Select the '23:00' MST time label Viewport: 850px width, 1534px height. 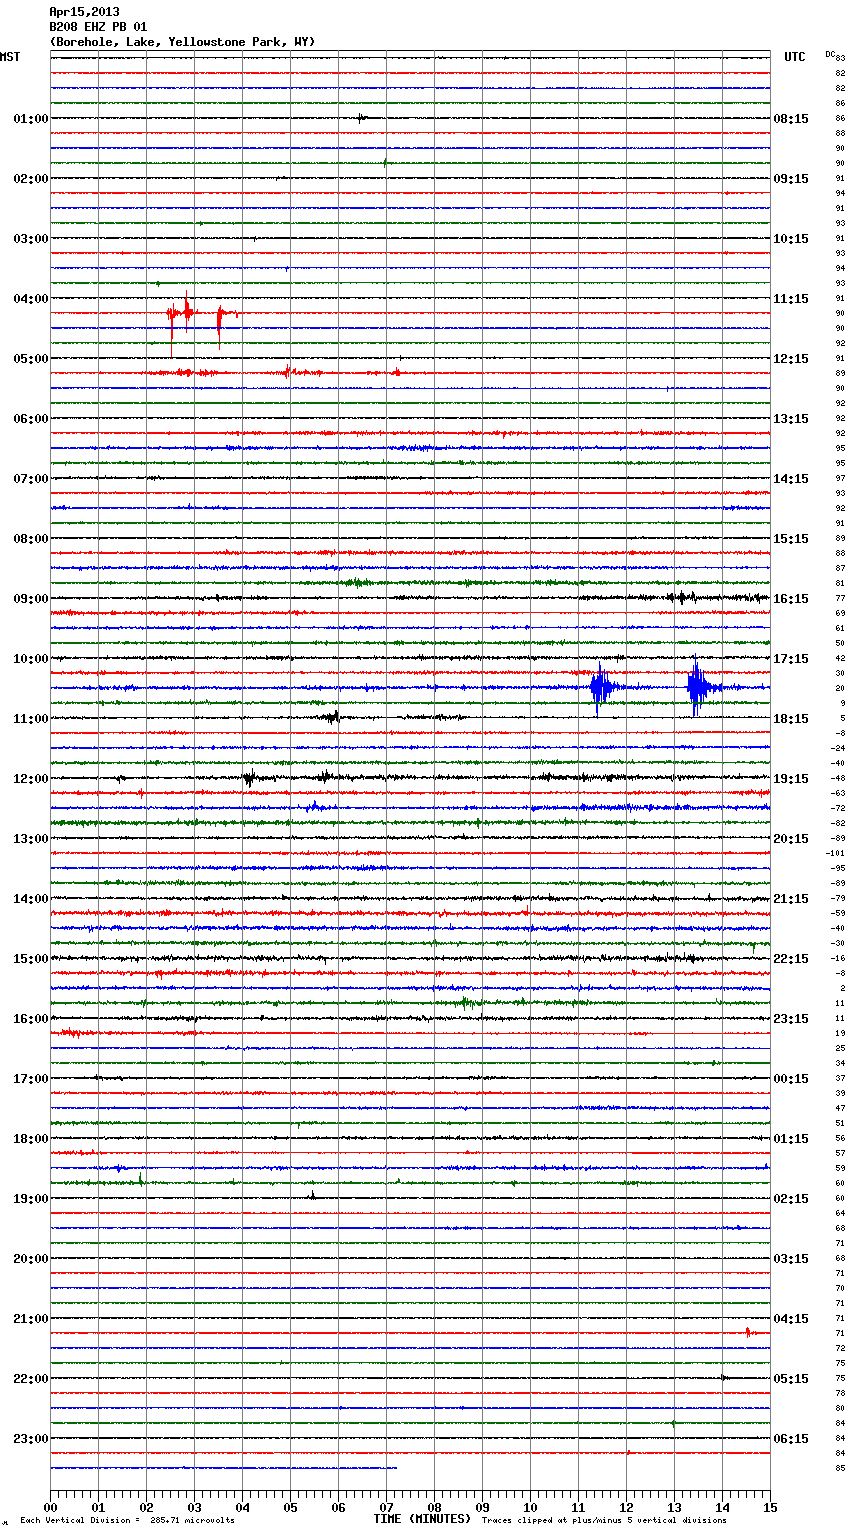coord(31,1439)
